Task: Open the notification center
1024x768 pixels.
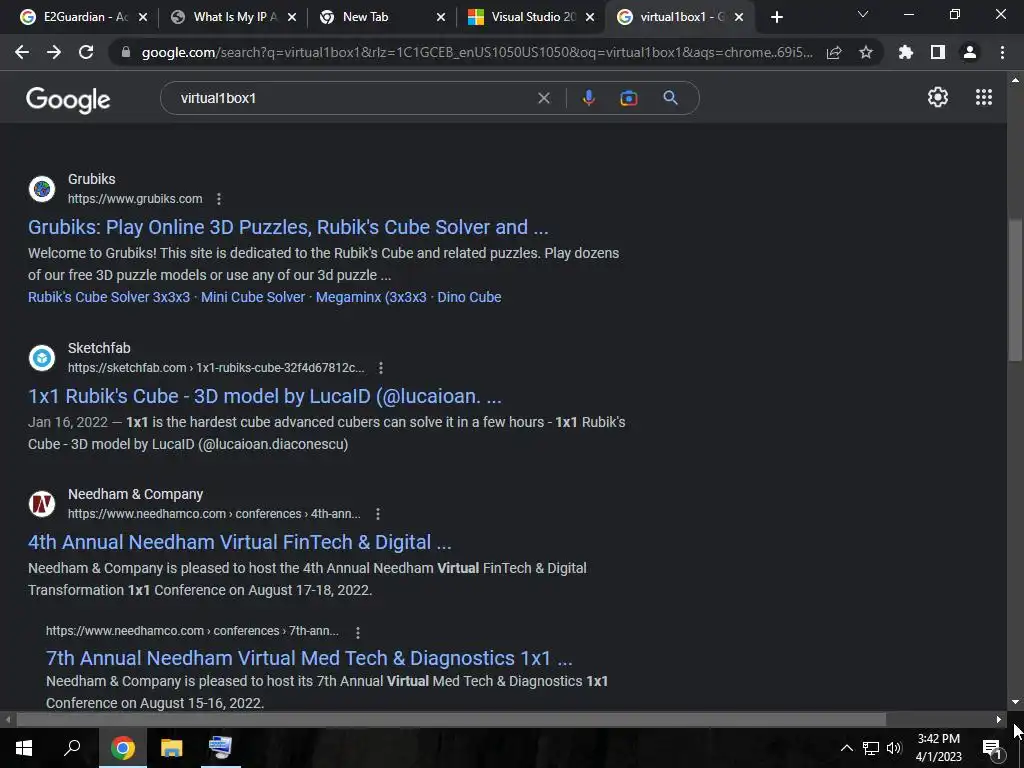Action: [x=992, y=748]
